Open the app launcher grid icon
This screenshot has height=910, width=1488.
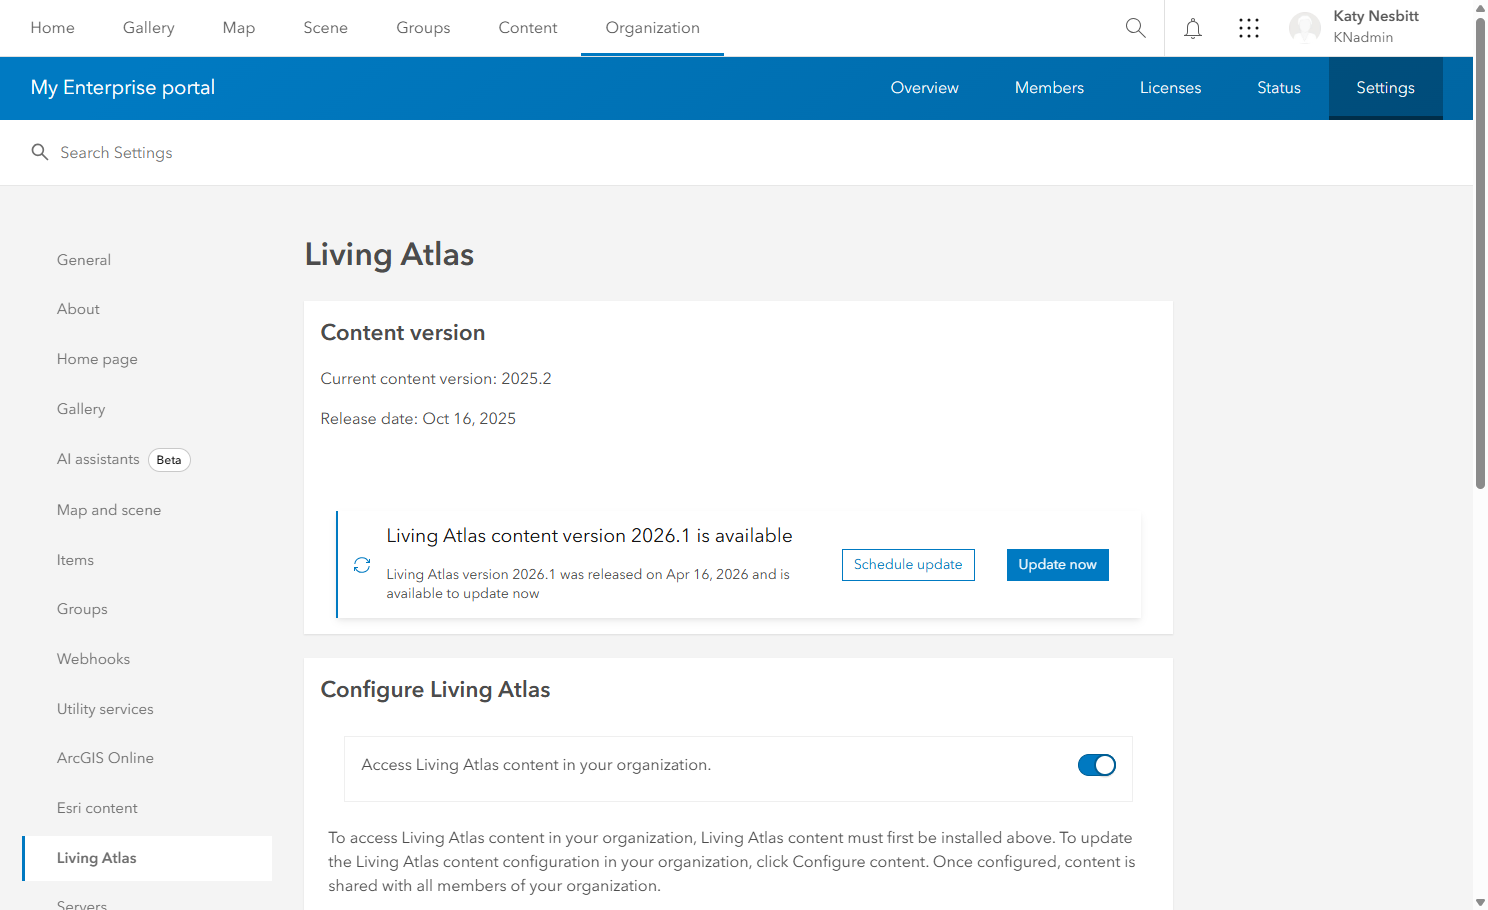point(1249,28)
